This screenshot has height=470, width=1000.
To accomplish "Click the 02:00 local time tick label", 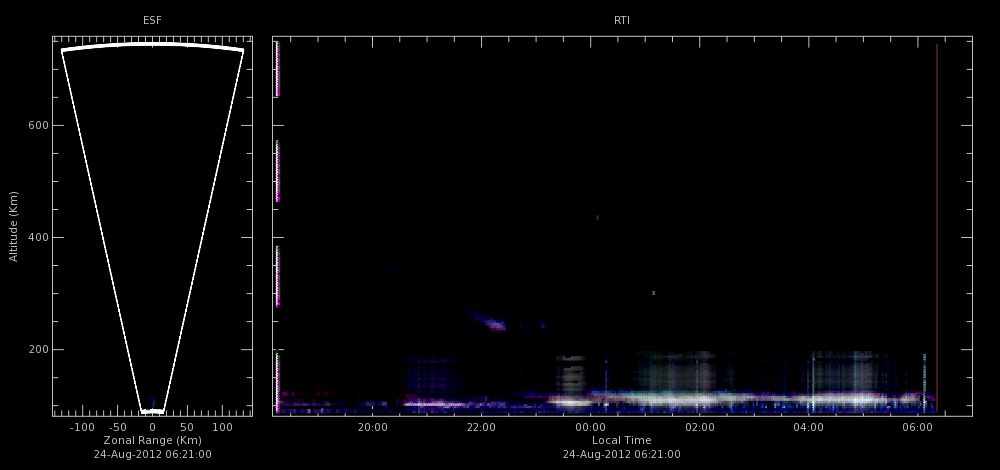I will pyautogui.click(x=700, y=427).
